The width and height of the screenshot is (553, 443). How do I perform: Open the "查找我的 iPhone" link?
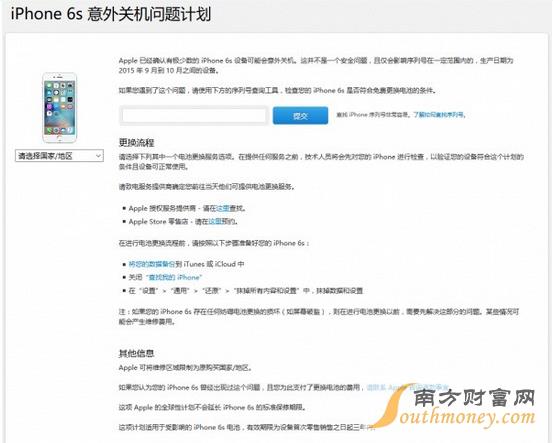coord(174,277)
